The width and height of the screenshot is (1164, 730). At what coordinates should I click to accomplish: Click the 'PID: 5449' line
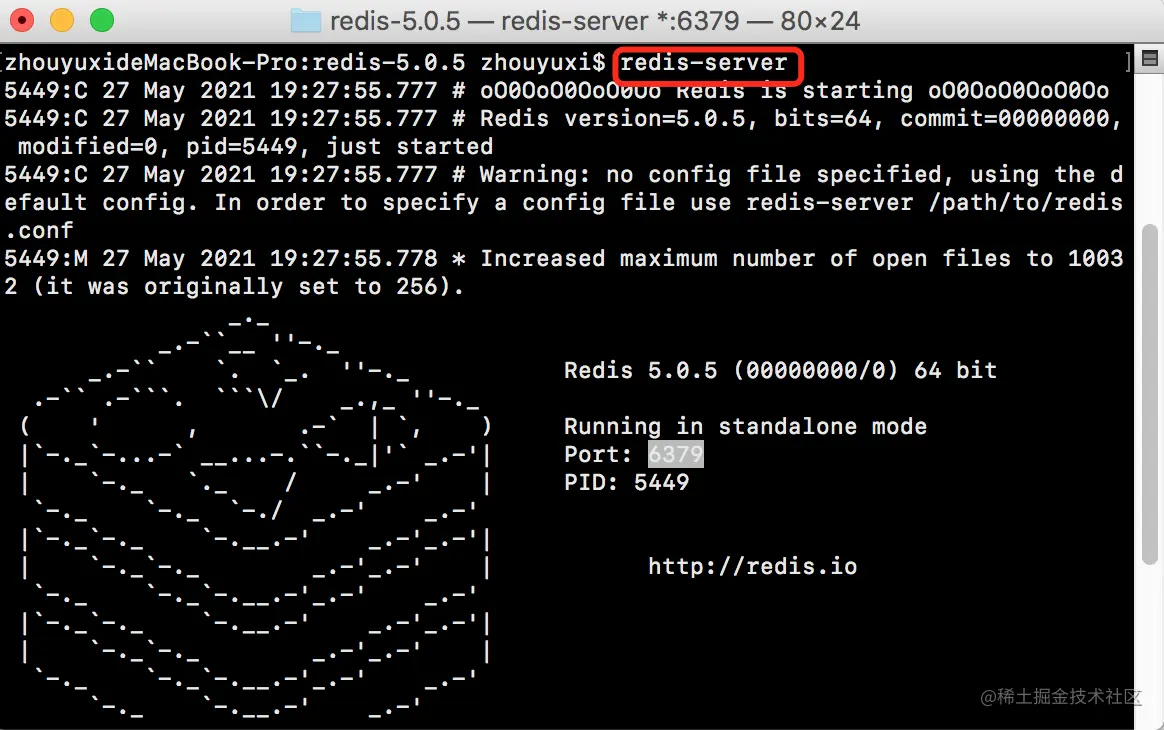pos(627,483)
